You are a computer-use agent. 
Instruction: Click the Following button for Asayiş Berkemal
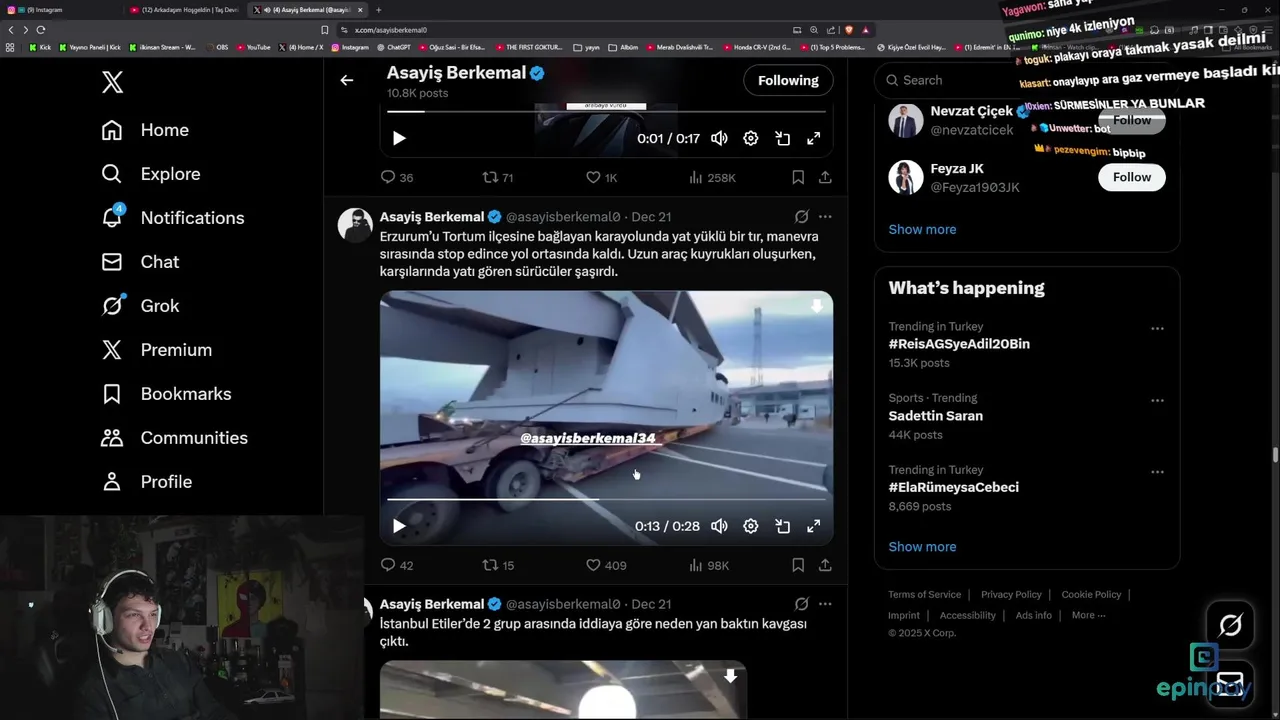pos(788,80)
